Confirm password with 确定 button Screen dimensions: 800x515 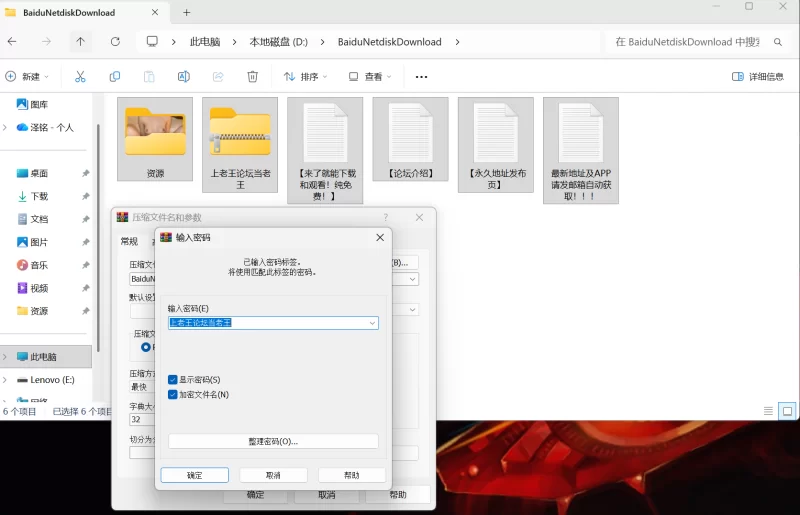(194, 475)
